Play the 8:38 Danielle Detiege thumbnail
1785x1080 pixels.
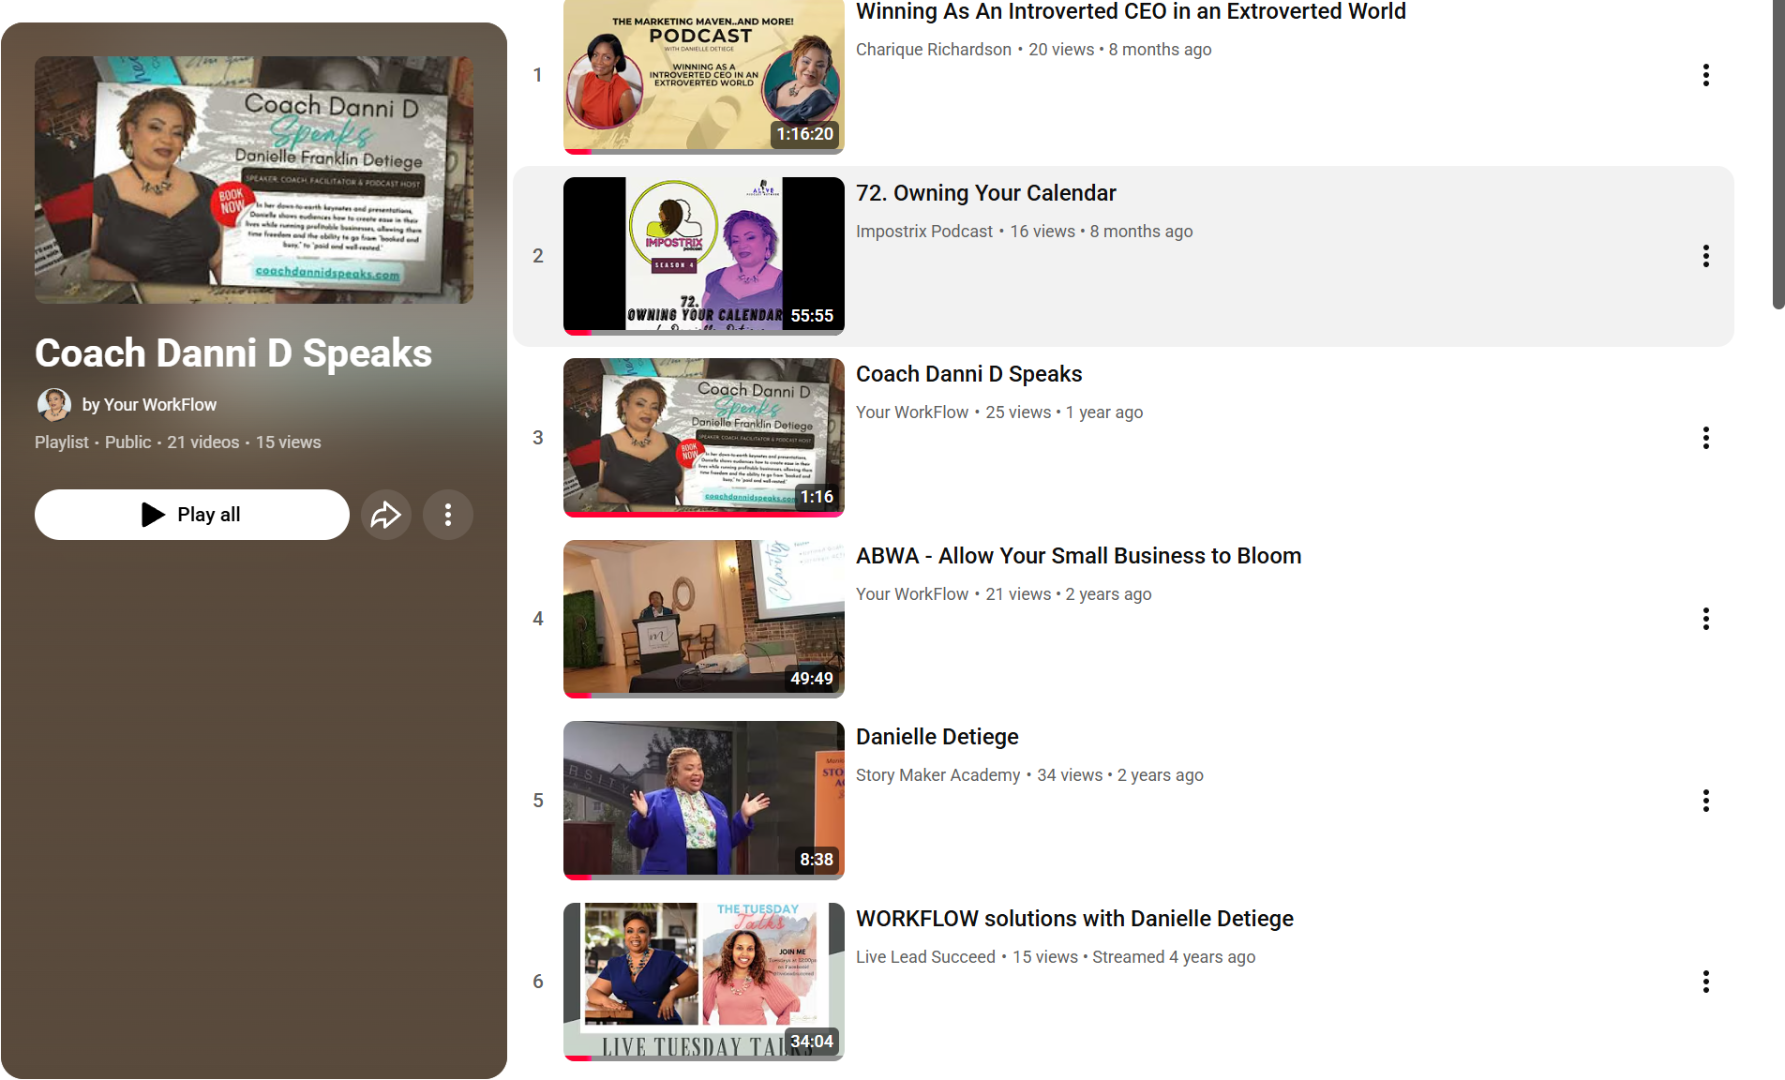point(704,800)
